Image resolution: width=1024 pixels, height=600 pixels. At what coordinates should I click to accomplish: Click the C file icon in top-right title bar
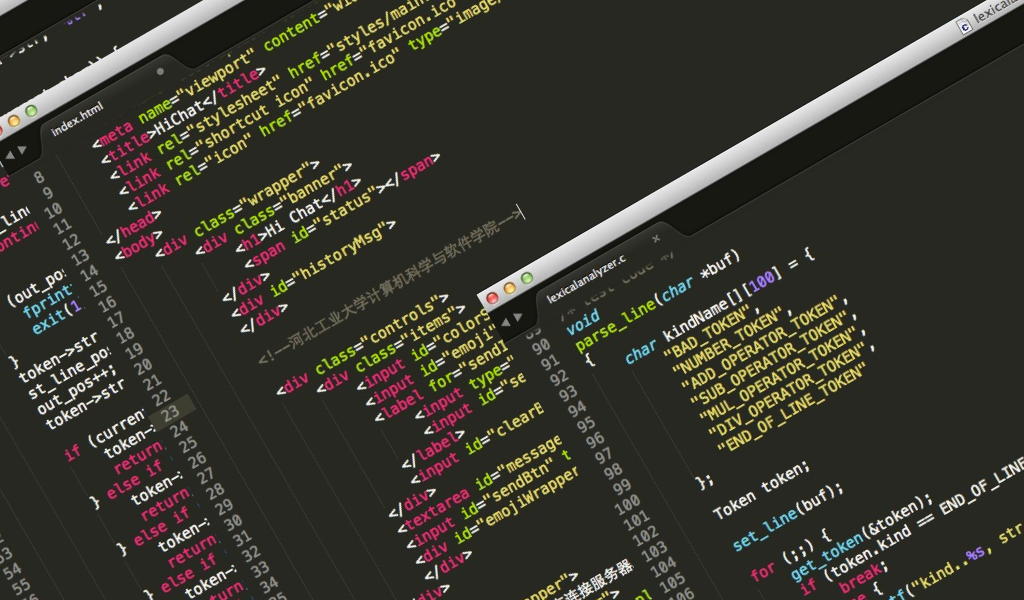point(964,26)
